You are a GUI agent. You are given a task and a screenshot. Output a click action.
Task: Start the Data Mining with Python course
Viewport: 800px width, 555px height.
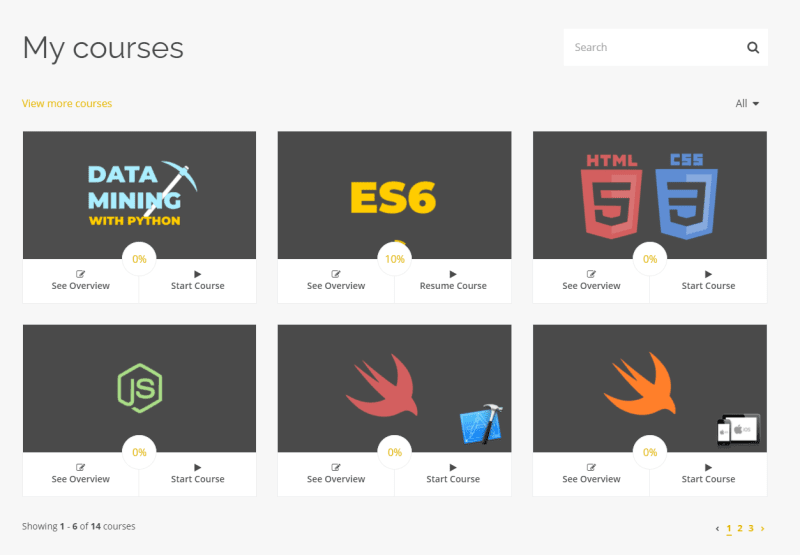197,281
